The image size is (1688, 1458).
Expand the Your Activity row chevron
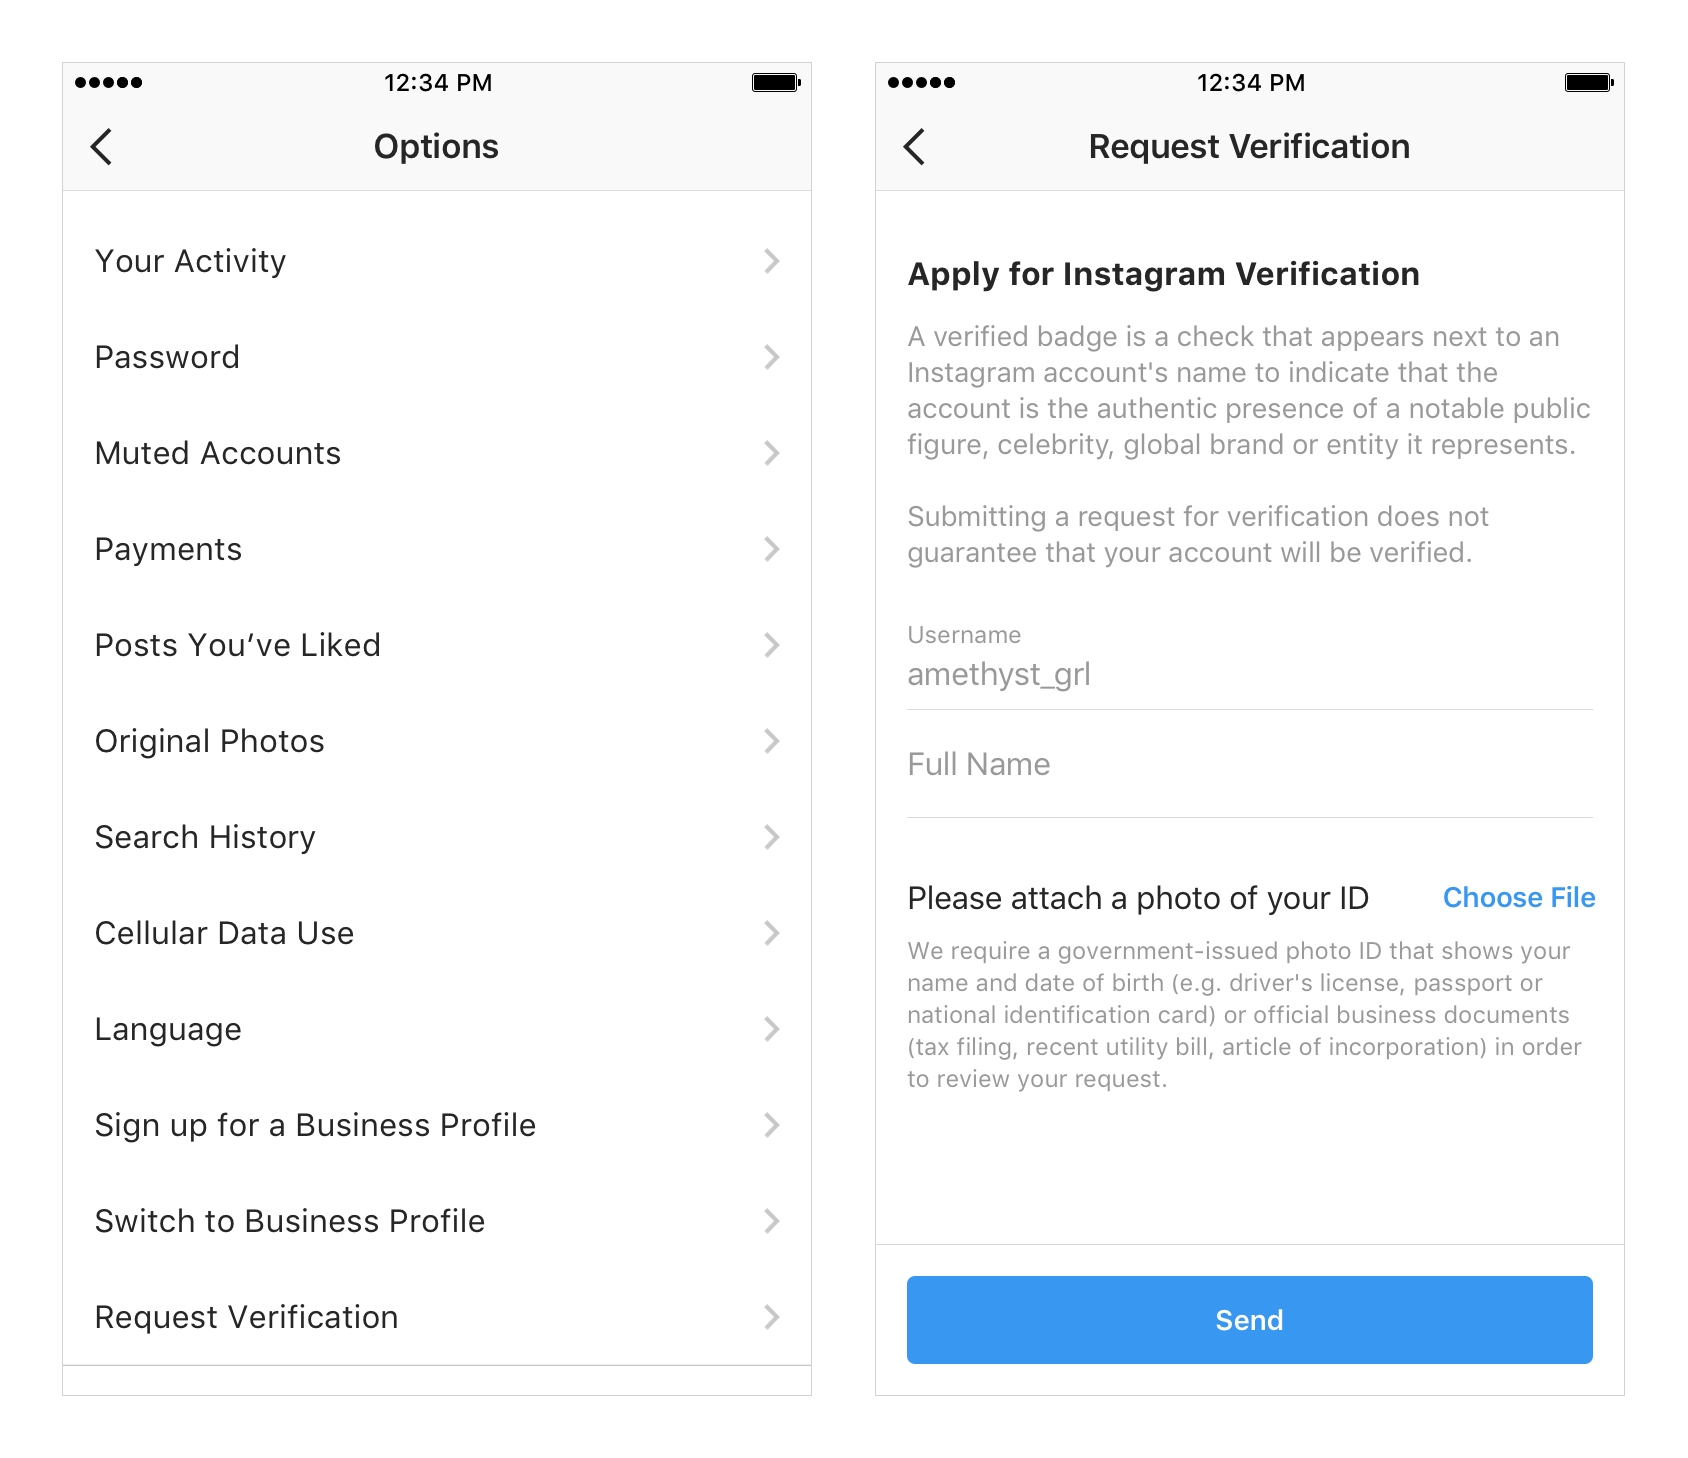pyautogui.click(x=771, y=261)
